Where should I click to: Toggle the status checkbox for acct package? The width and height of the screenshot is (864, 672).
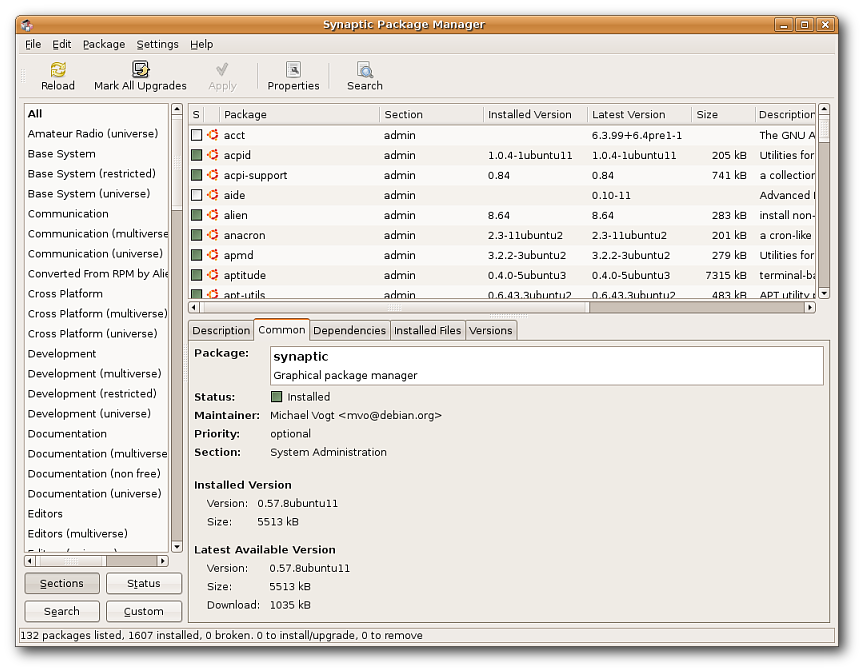(197, 135)
